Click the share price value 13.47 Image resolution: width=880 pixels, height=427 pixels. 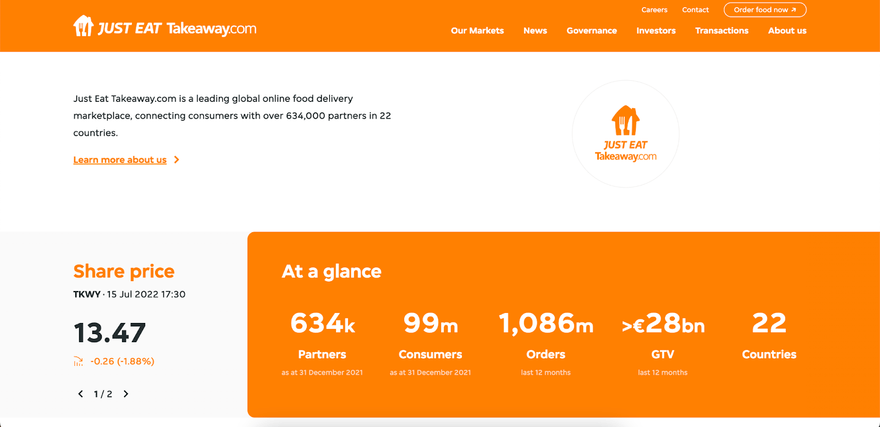click(109, 333)
